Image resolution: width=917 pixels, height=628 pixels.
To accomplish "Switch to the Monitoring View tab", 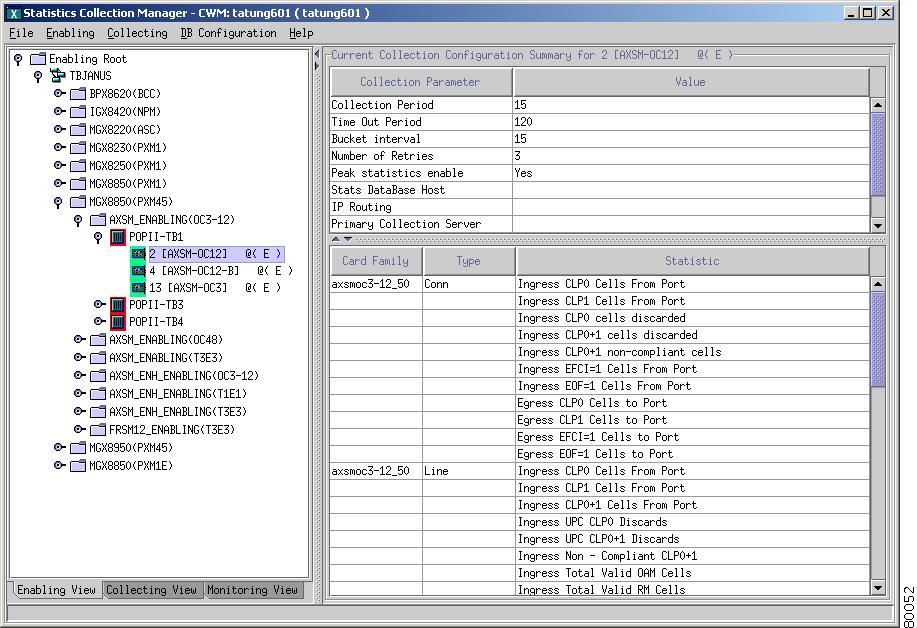I will (252, 590).
